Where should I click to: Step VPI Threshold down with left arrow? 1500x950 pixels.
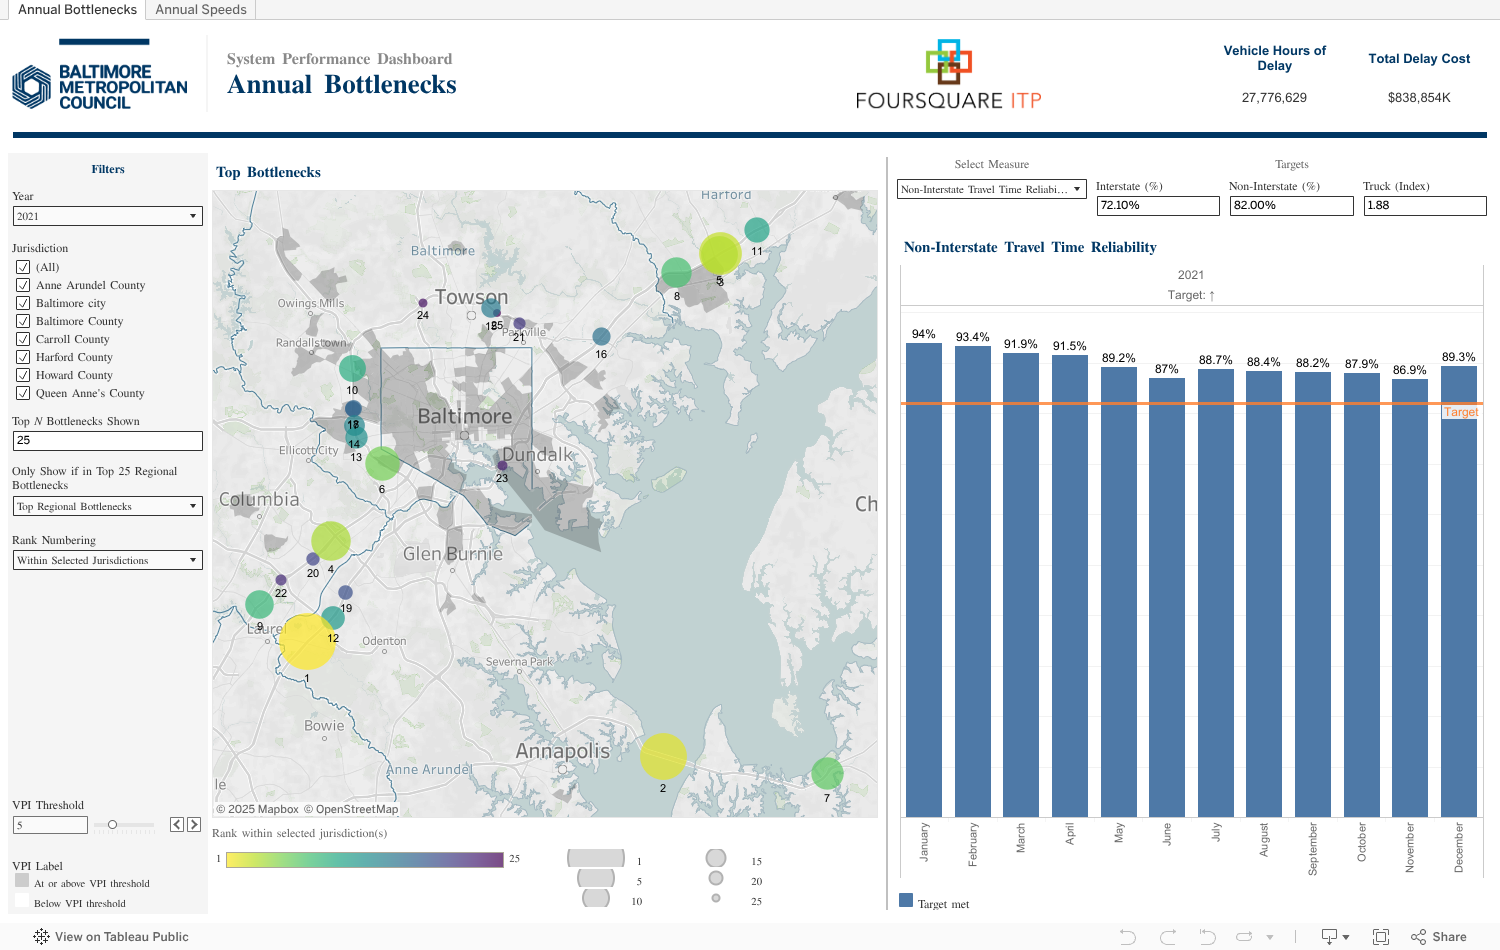pos(177,825)
